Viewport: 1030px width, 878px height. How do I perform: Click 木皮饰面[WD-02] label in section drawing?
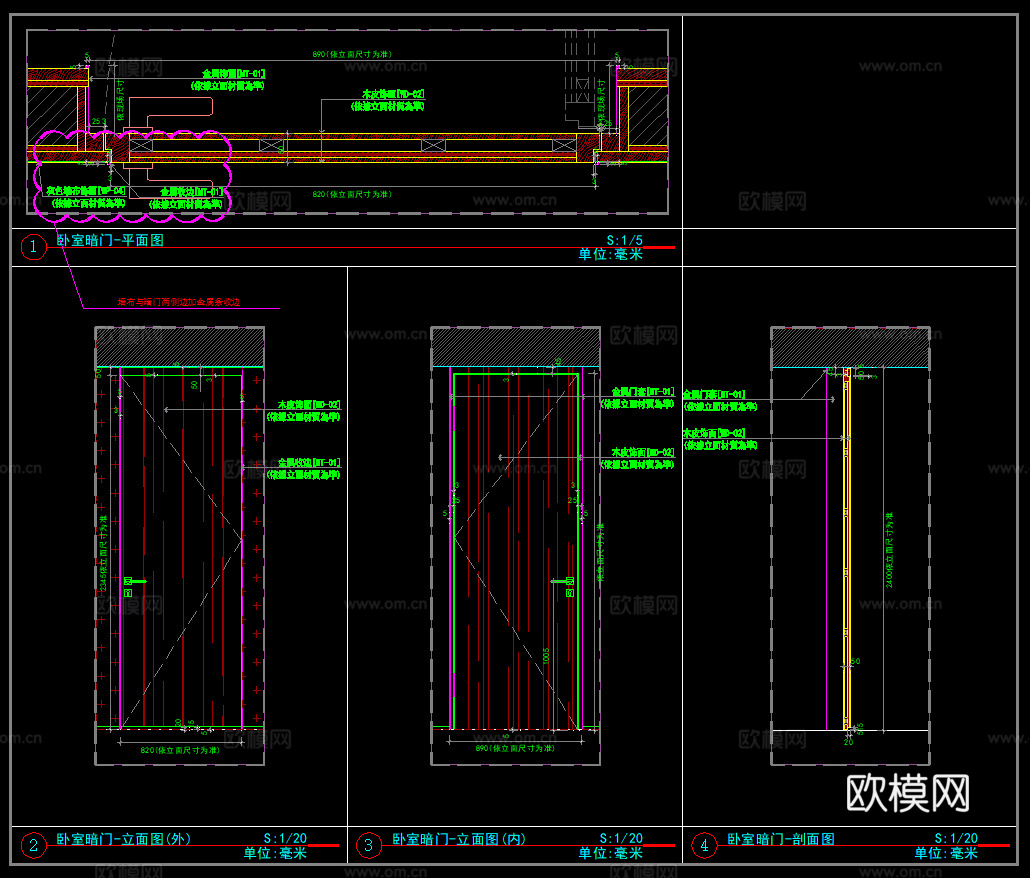714,433
